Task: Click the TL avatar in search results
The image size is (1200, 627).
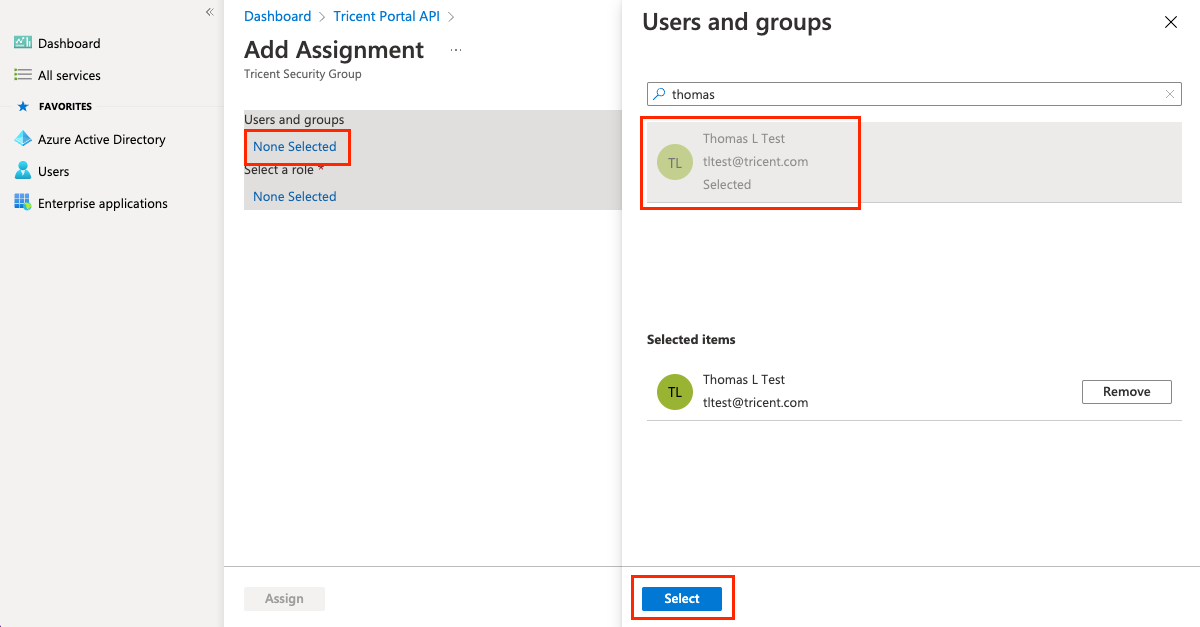Action: pos(675,162)
